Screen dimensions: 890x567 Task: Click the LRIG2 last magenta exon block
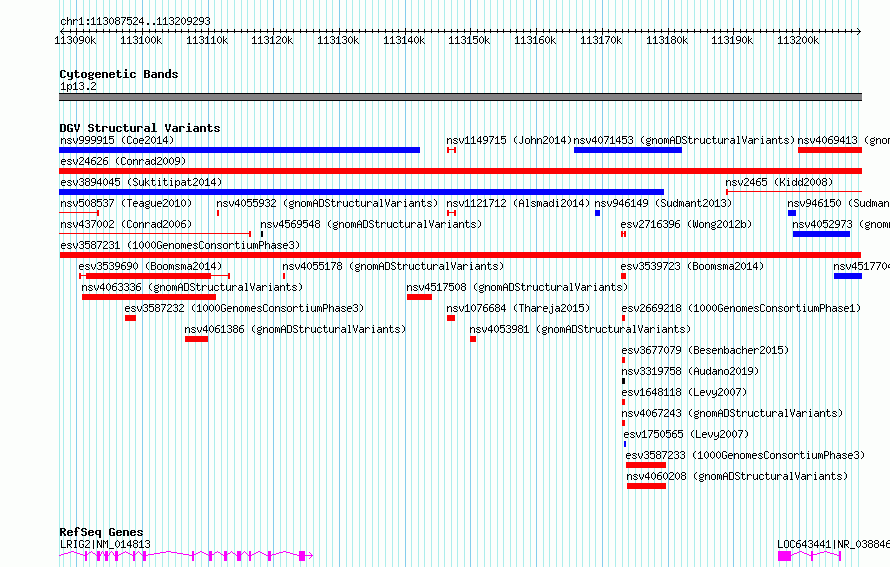click(x=303, y=556)
